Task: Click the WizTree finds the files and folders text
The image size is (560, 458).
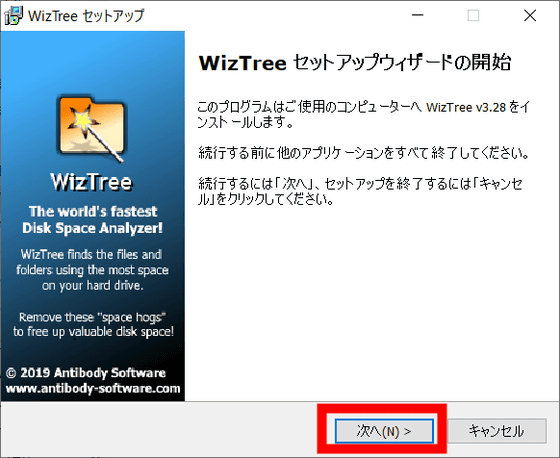Action: 92,270
